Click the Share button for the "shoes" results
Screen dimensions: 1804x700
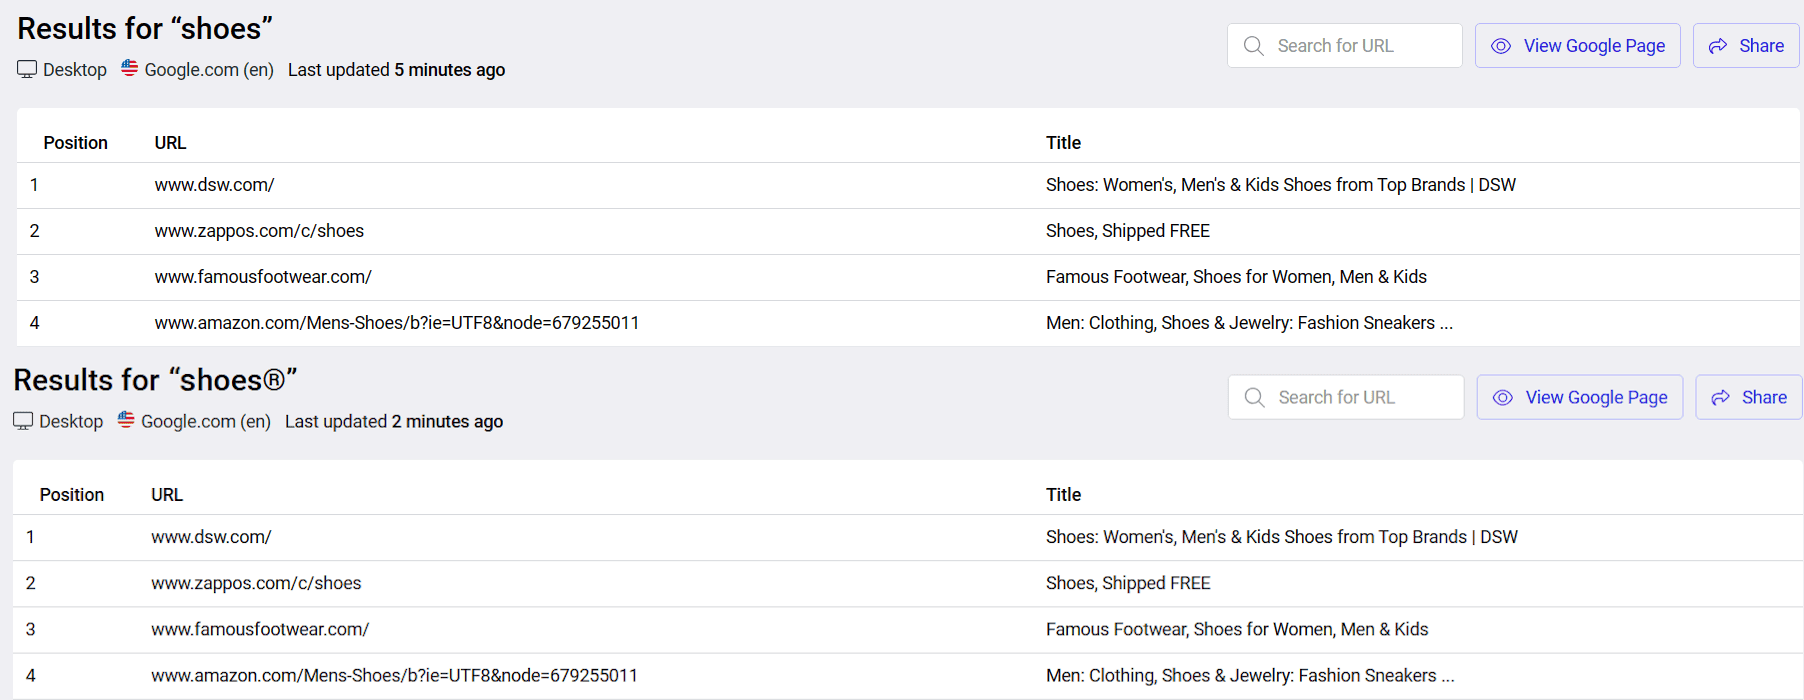pos(1746,46)
